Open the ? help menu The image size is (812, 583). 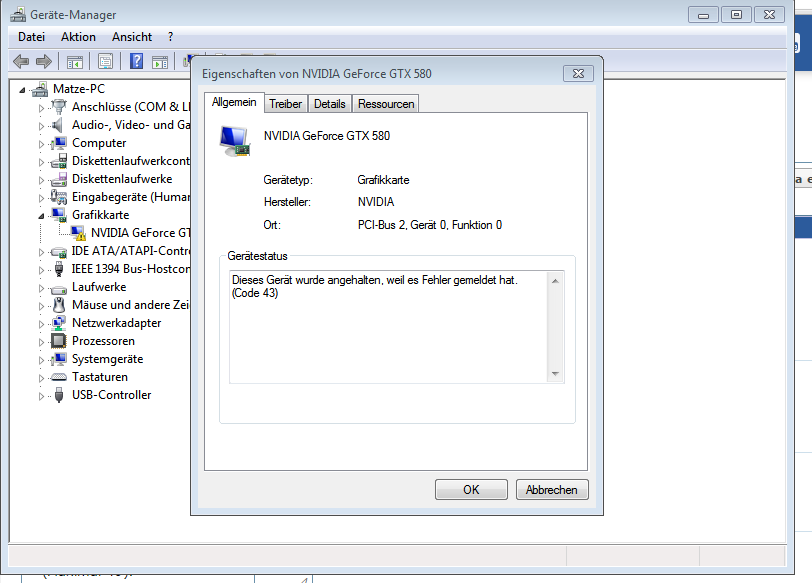[171, 37]
